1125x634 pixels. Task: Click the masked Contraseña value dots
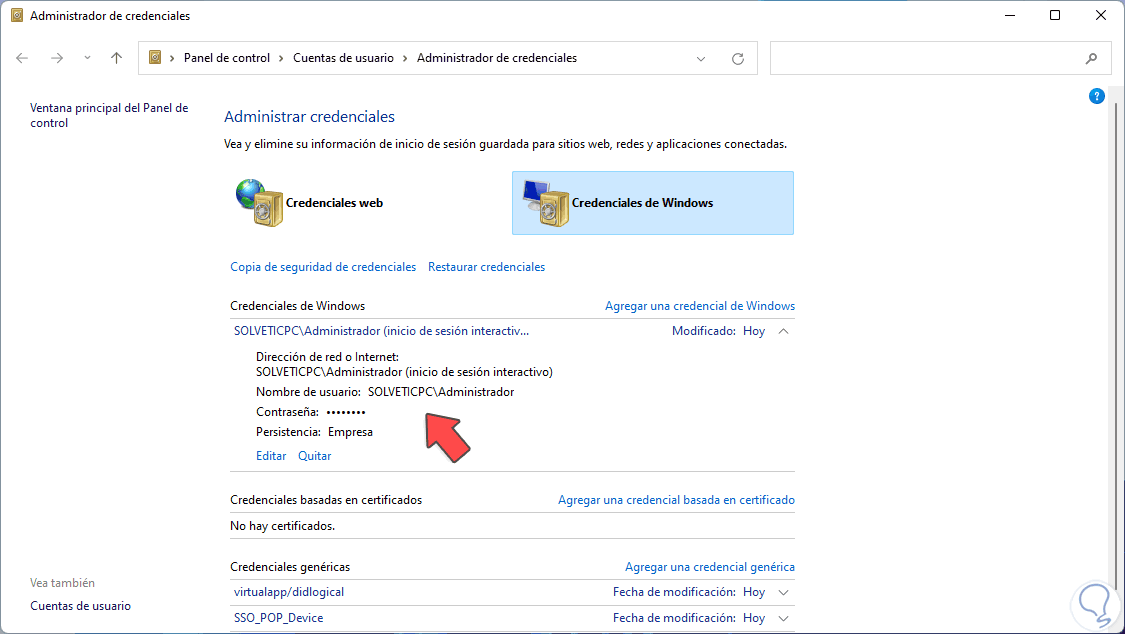pyautogui.click(x=346, y=412)
